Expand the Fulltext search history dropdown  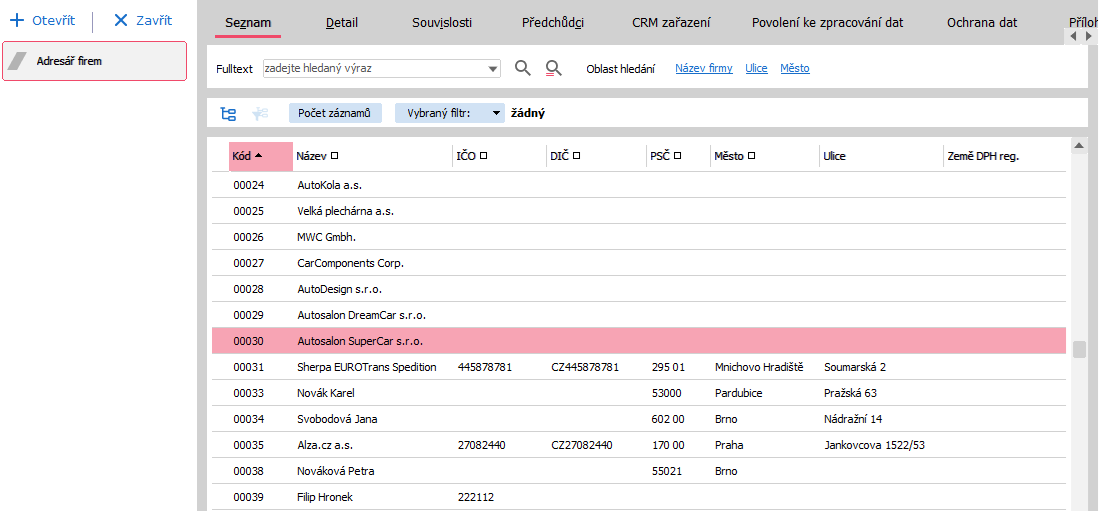coord(493,69)
